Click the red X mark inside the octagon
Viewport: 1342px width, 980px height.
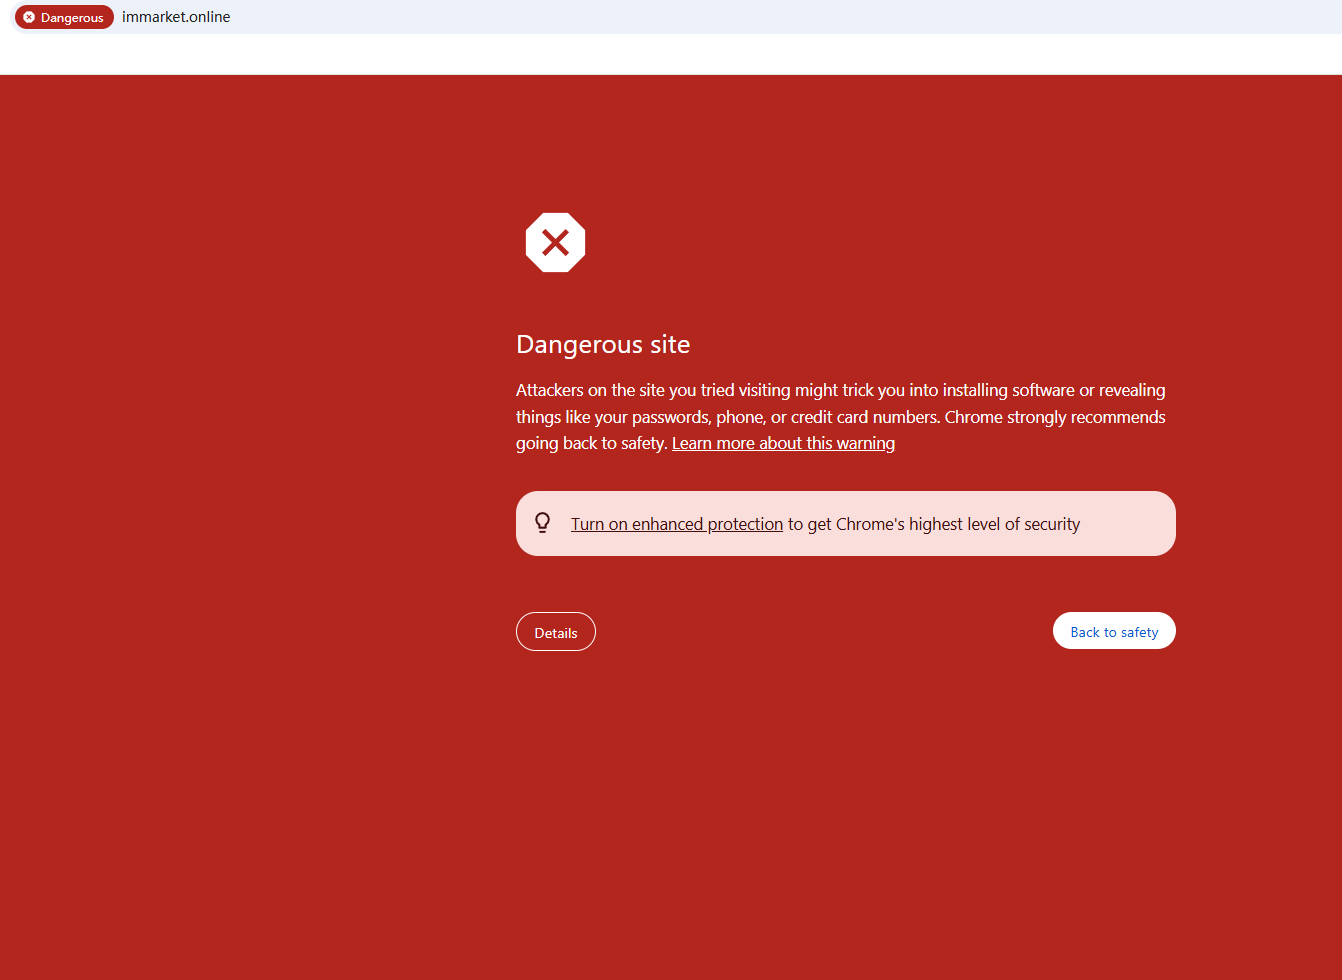(x=555, y=242)
